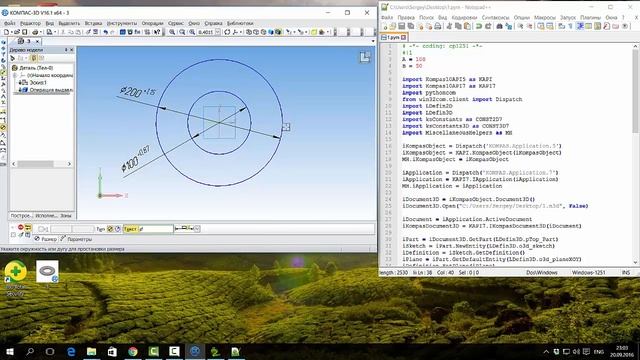Toggle the diameter type button next to Тип
The image size is (640, 360).
click(x=110, y=229)
